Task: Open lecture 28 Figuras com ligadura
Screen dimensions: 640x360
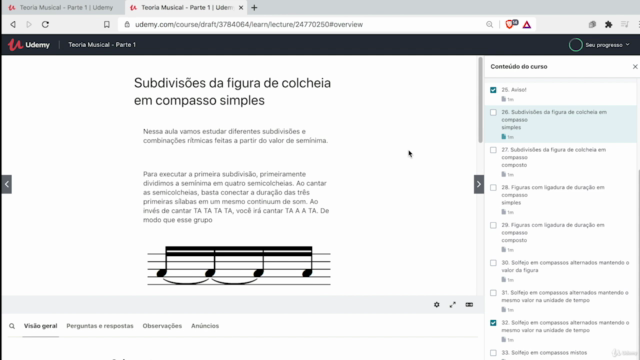Action: [561, 199]
